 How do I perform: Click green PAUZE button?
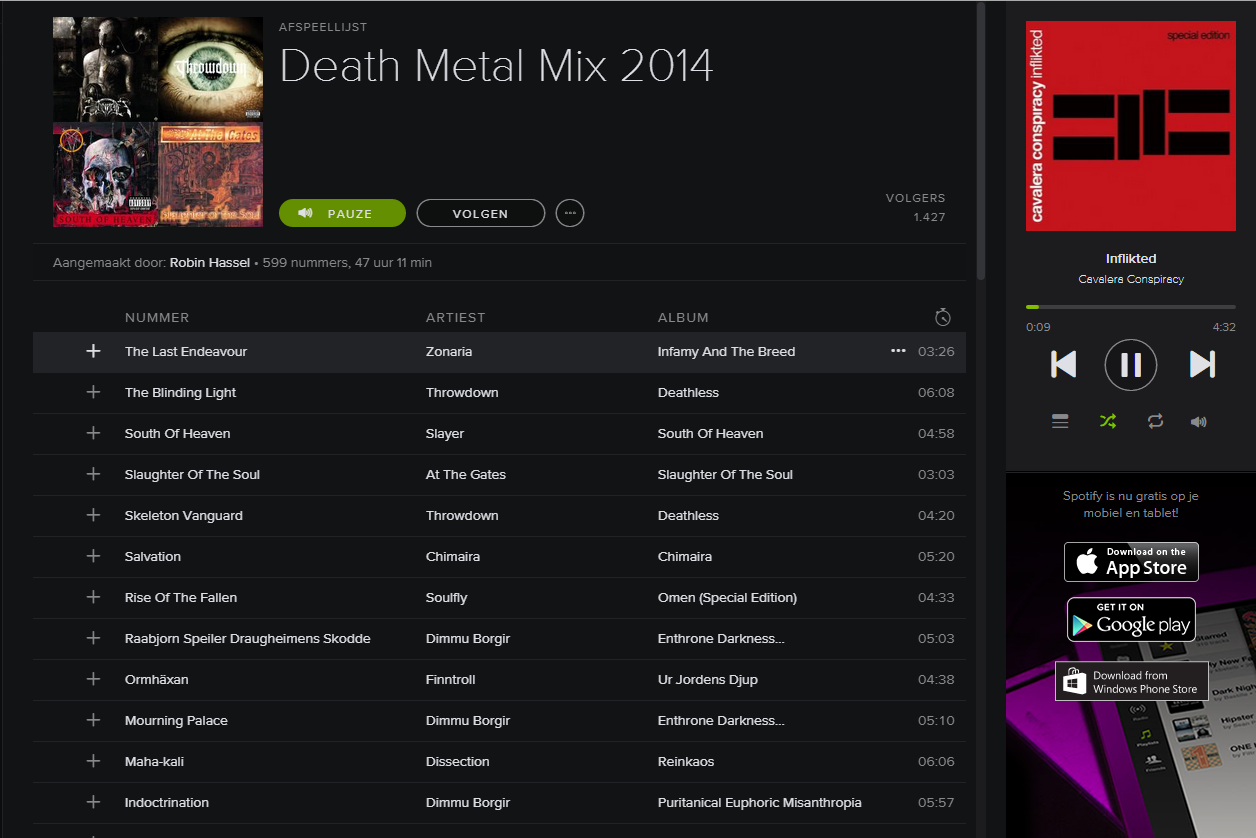click(342, 213)
